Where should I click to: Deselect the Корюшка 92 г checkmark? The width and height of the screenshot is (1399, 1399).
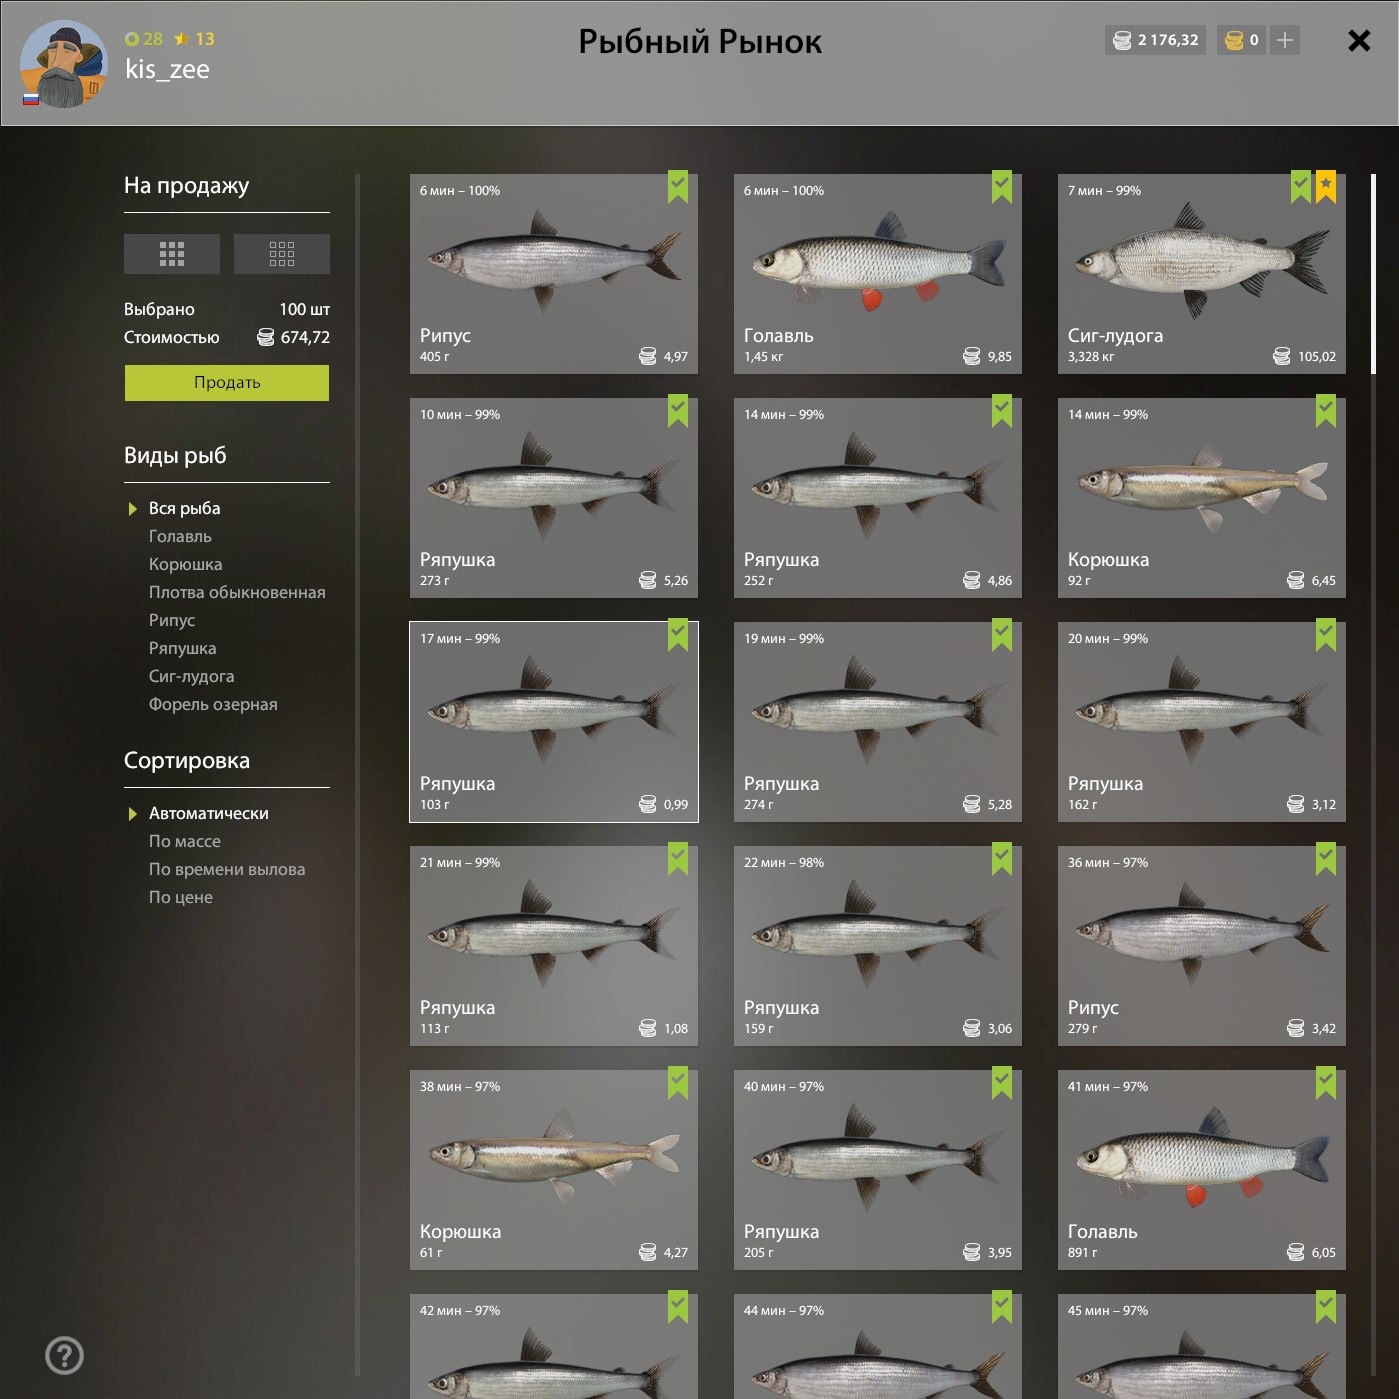1326,410
